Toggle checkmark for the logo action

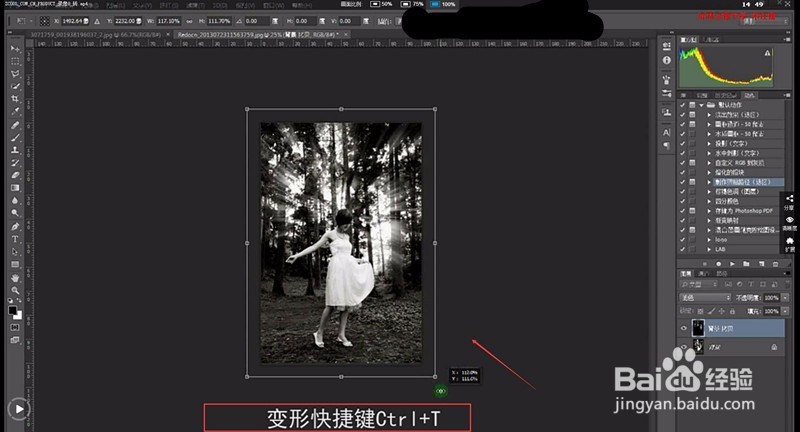(683, 240)
